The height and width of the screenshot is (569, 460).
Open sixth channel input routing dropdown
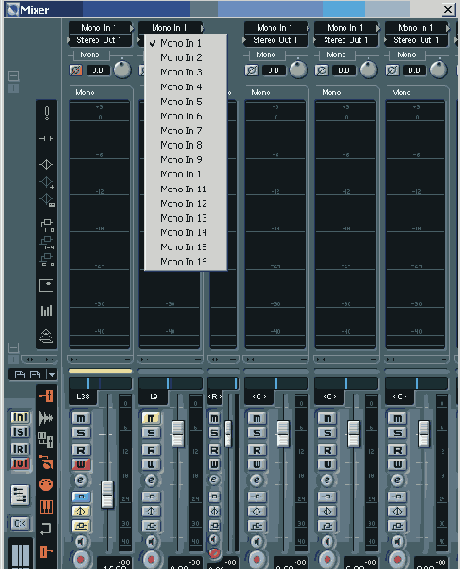(x=417, y=28)
